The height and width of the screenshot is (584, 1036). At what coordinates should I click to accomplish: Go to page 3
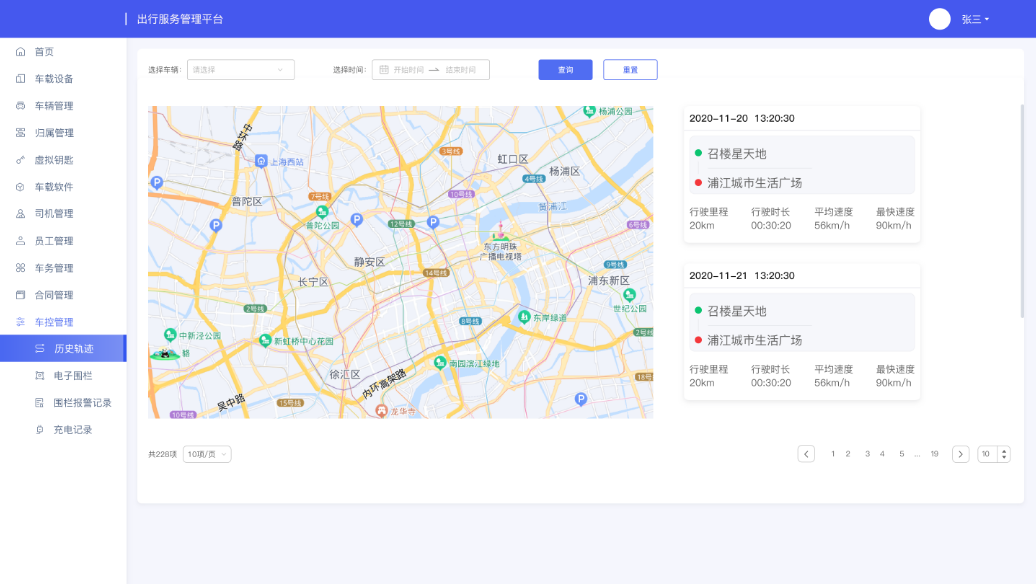(x=868, y=454)
